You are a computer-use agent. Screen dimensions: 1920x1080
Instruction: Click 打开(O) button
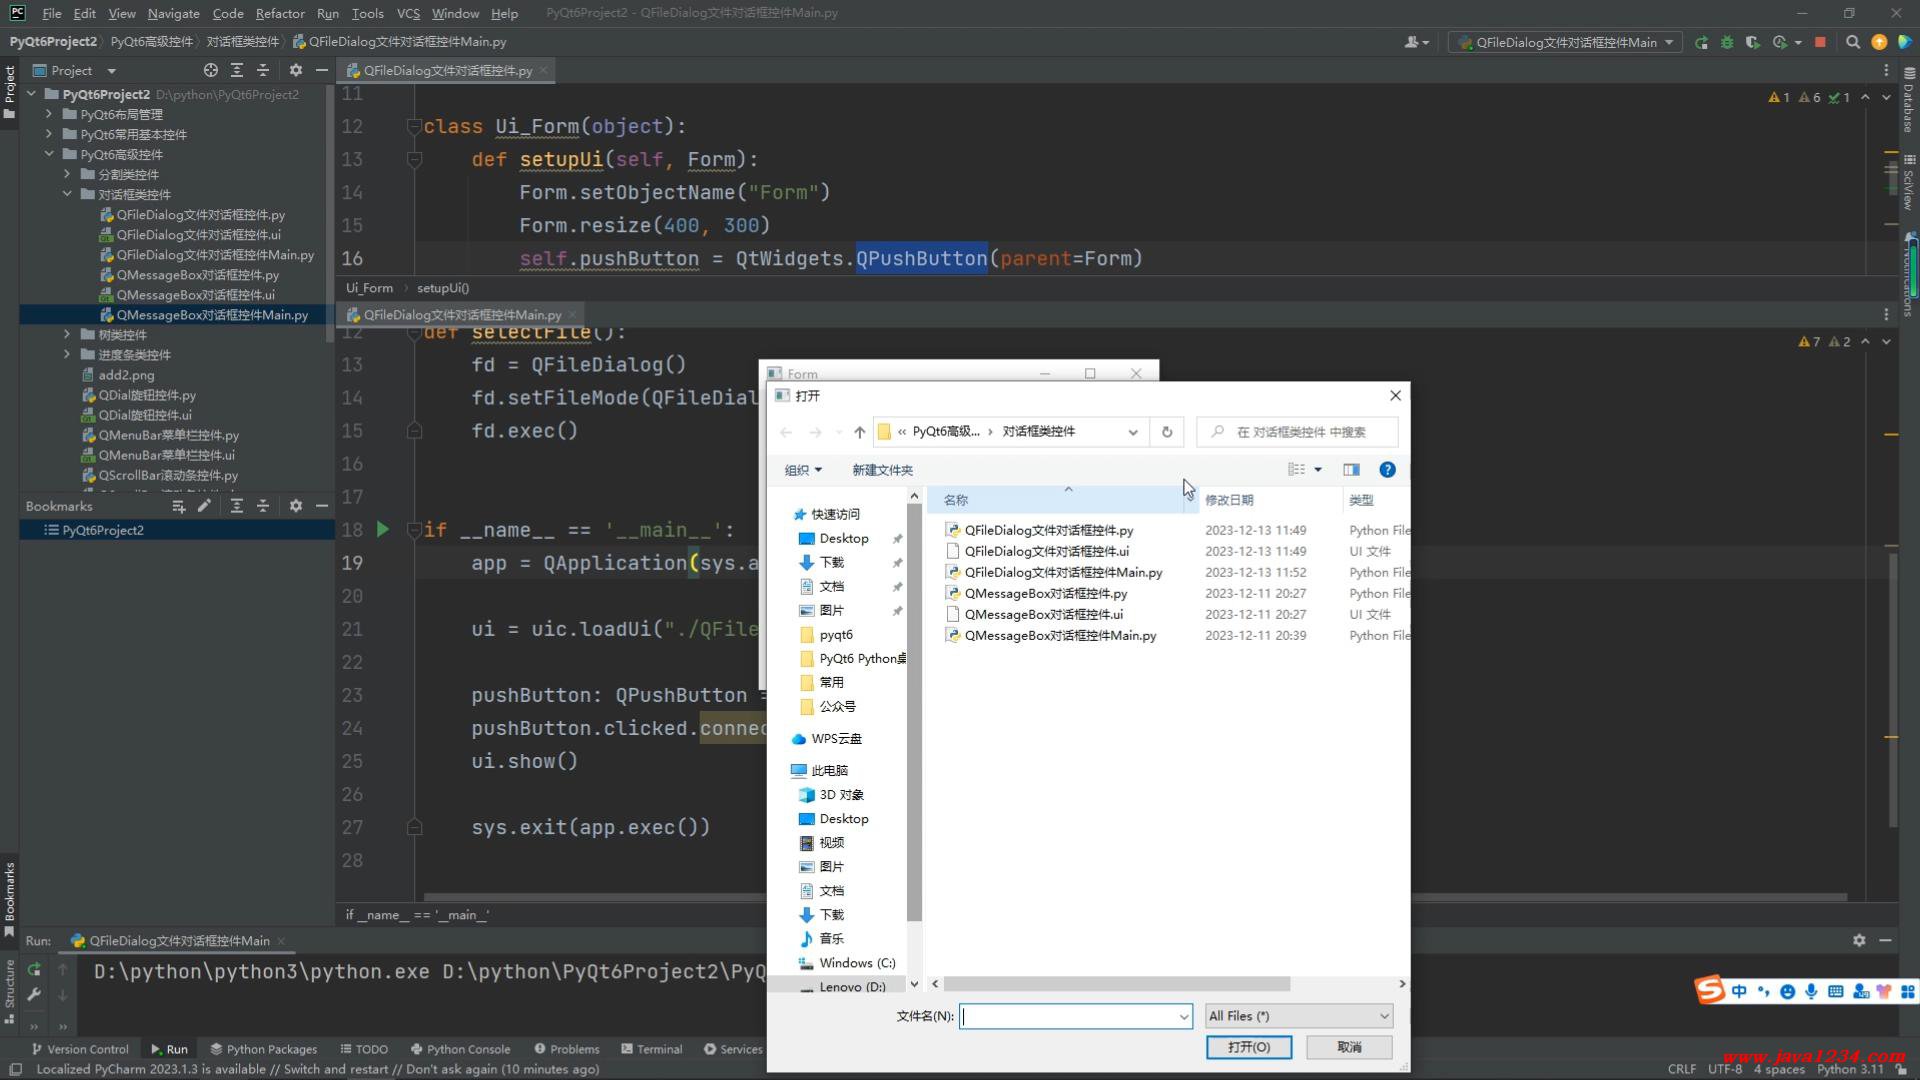tap(1248, 1047)
